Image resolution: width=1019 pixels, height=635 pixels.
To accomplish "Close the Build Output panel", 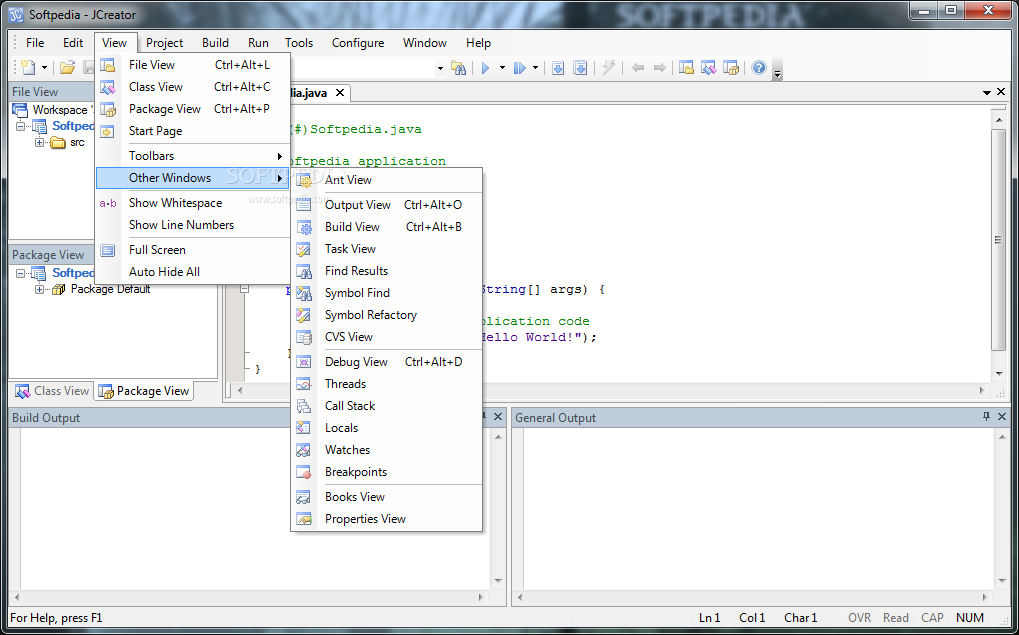I will (x=498, y=417).
